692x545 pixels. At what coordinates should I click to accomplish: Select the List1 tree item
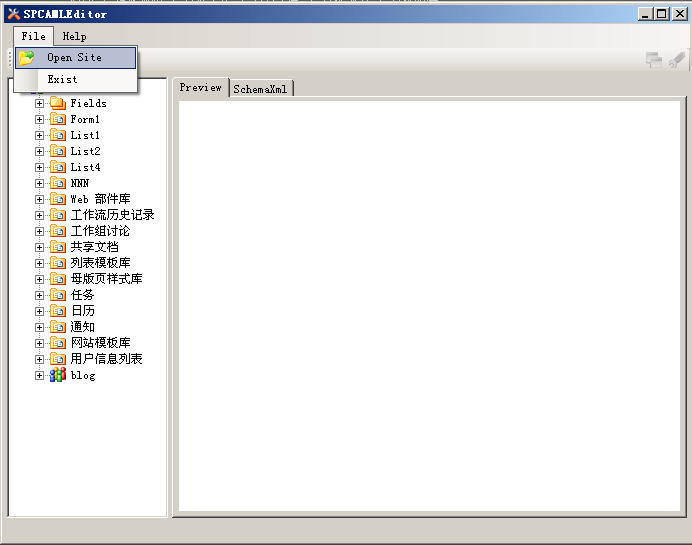[85, 135]
